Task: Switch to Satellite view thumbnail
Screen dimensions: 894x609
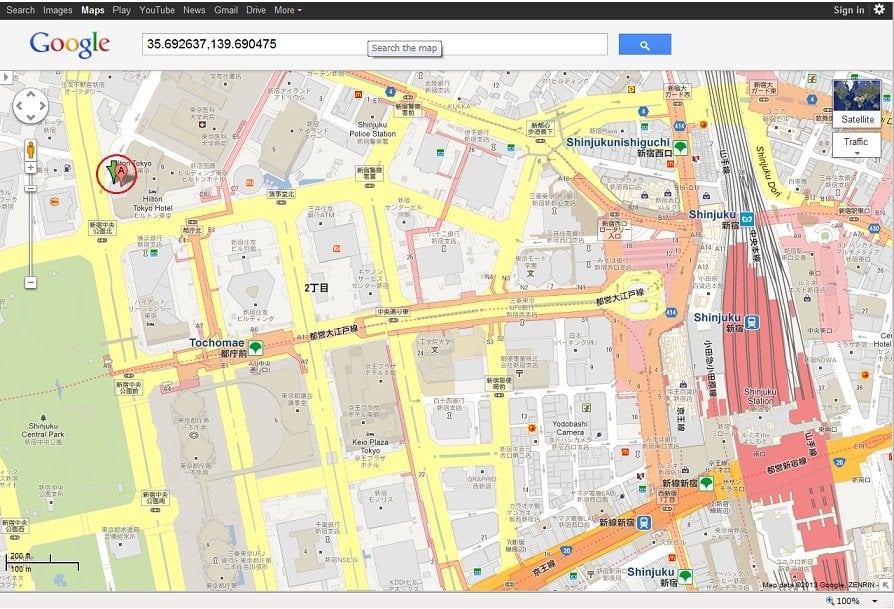Action: (857, 103)
